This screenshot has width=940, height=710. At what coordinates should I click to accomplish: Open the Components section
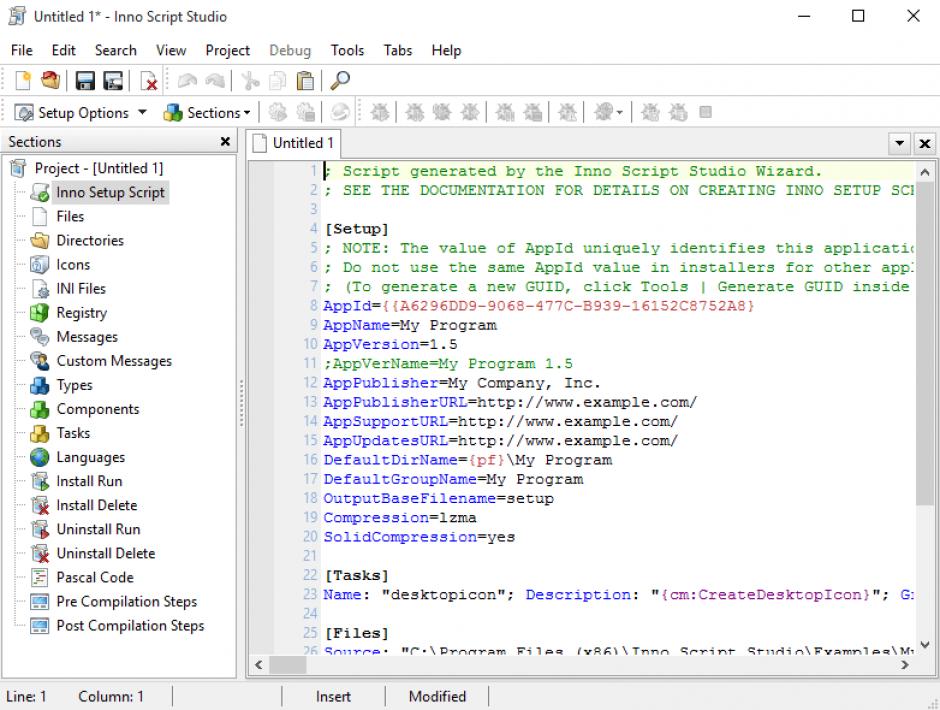point(98,409)
